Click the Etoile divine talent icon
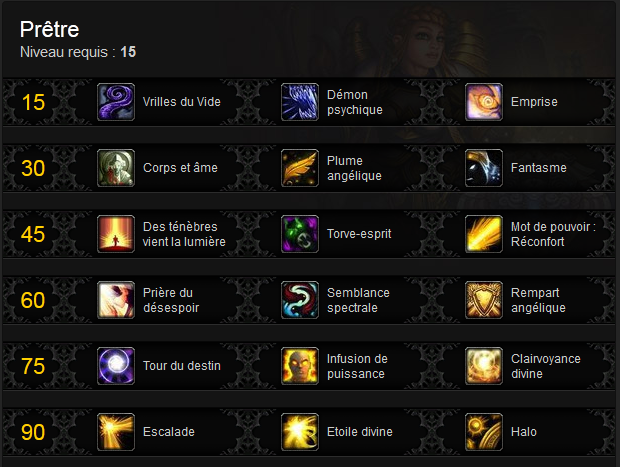The width and height of the screenshot is (620, 467). (300, 432)
